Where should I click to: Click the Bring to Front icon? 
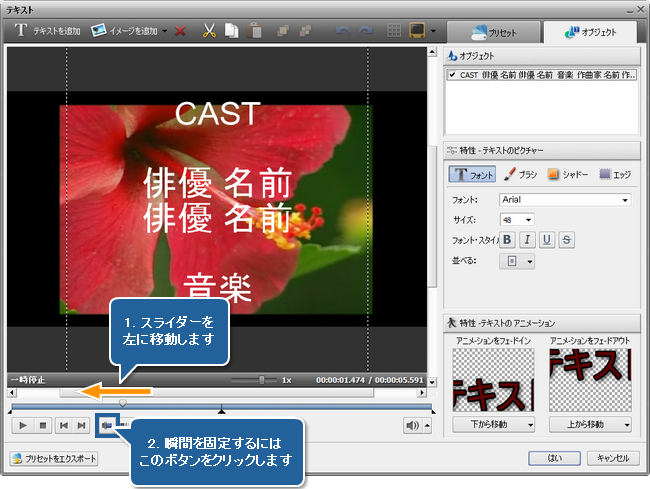[283, 31]
